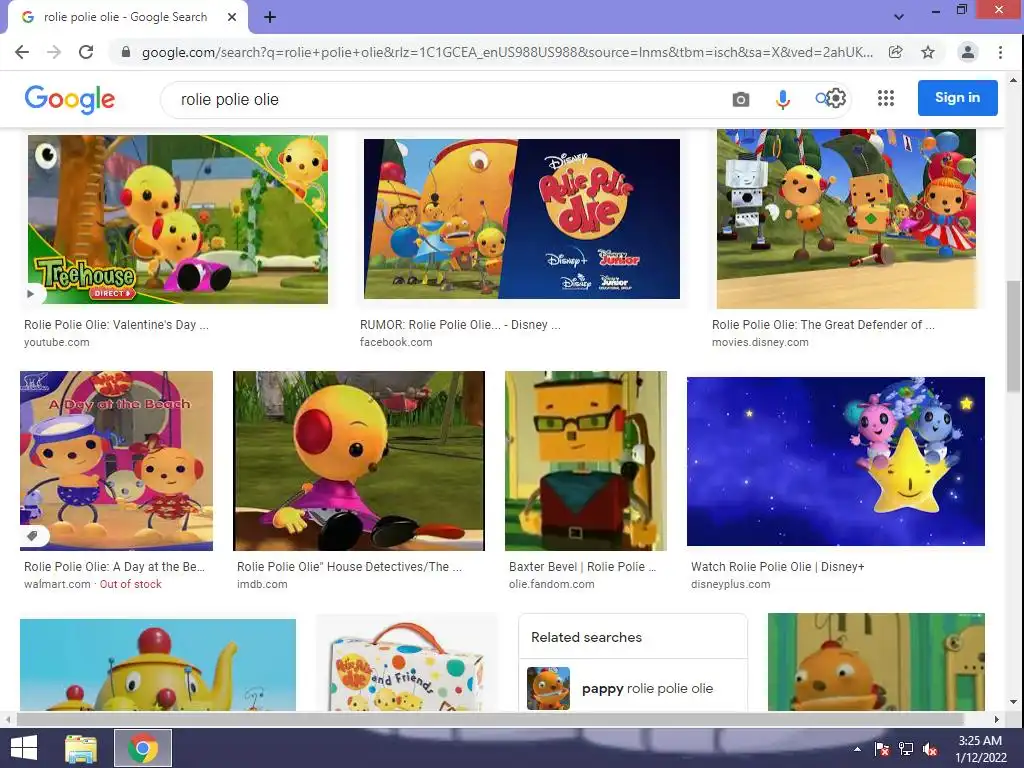1024x768 pixels.
Task: Open the Windows Start menu
Action: point(24,748)
